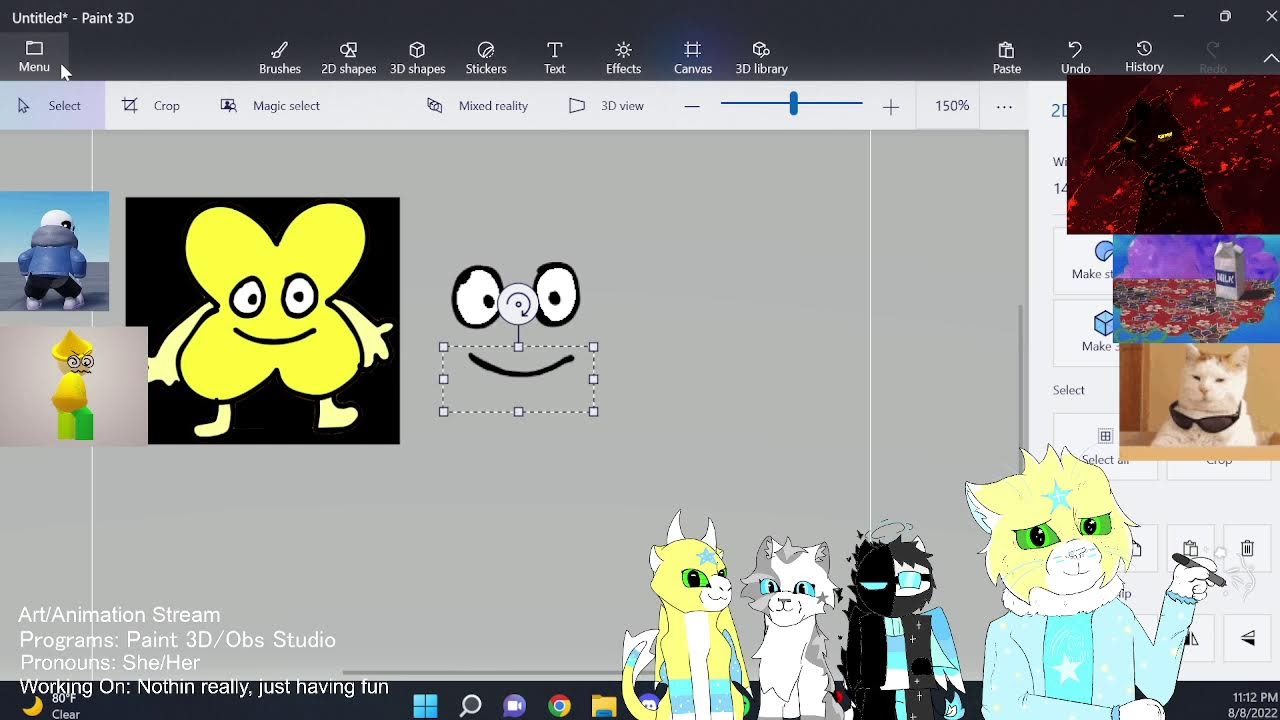Open the Brushes tool tab
Viewport: 1280px width, 720px height.
tap(280, 58)
